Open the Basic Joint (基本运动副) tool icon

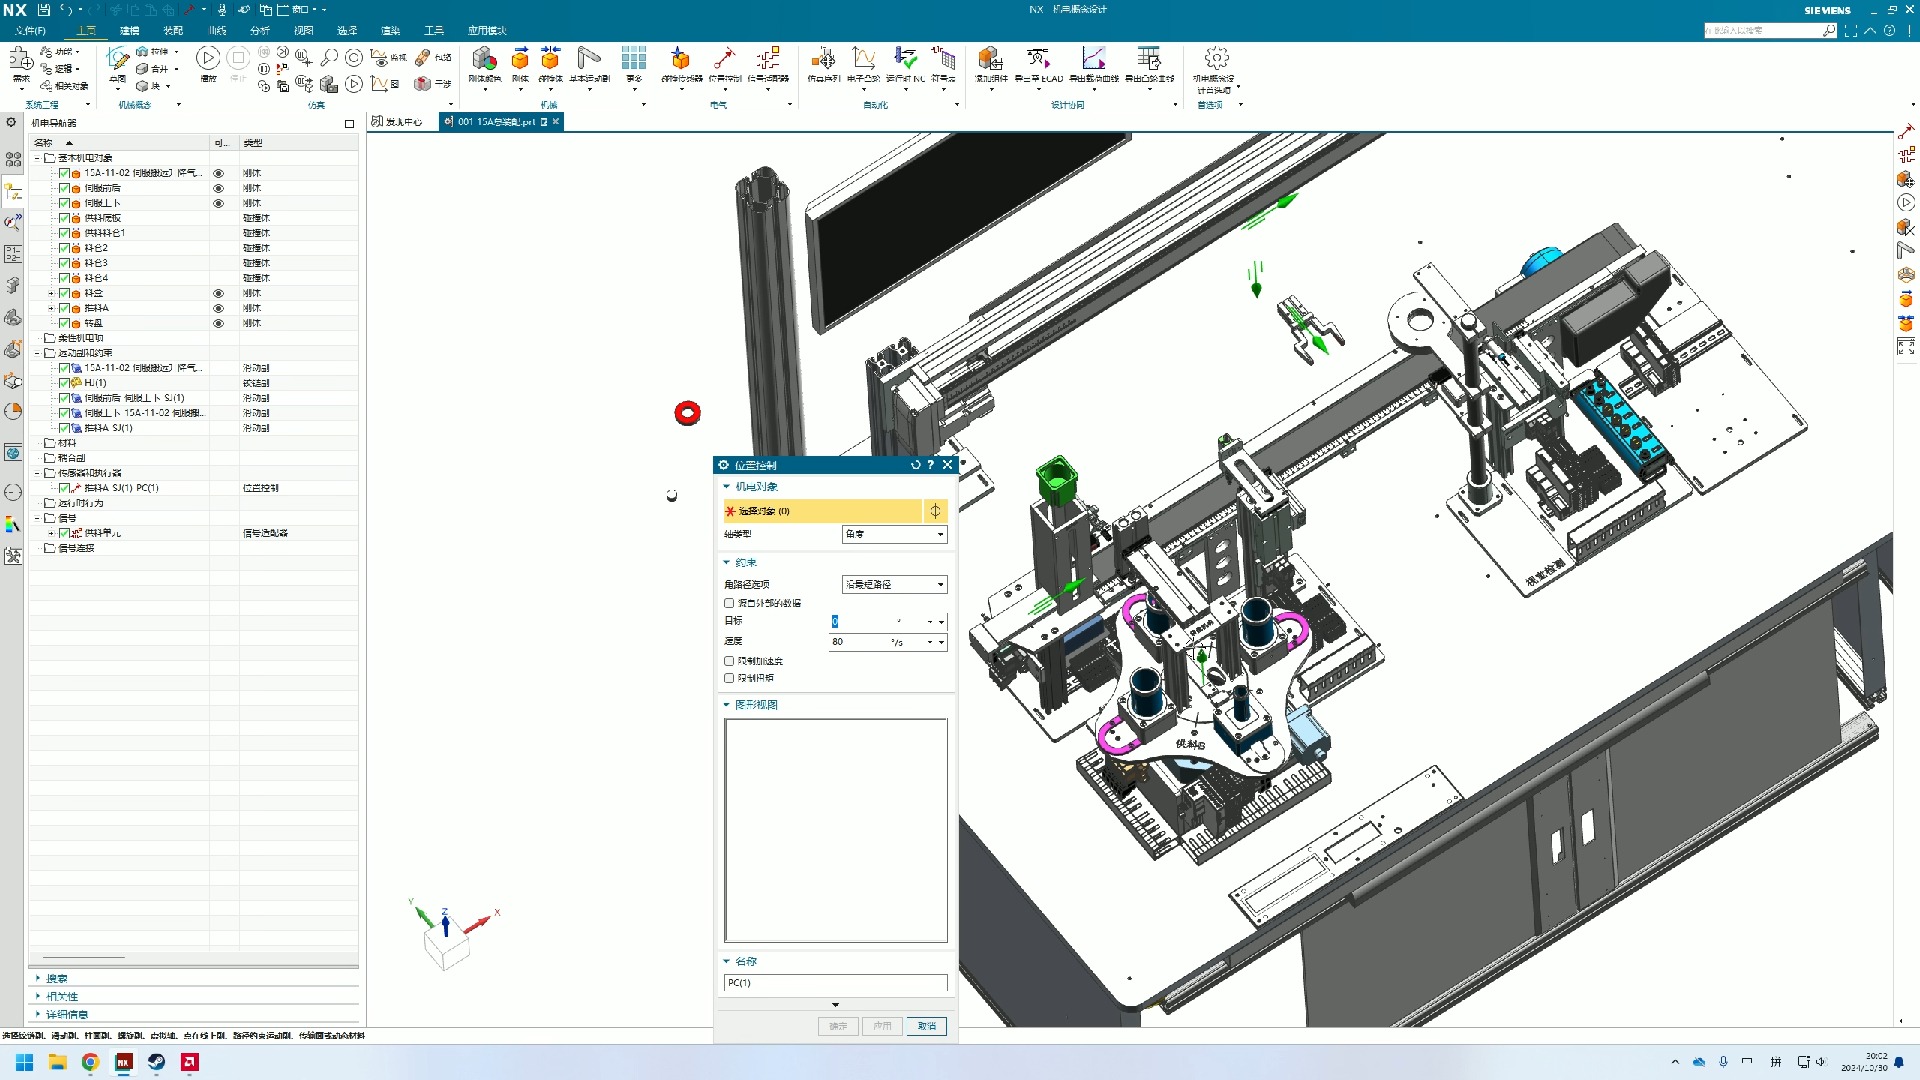pyautogui.click(x=589, y=59)
